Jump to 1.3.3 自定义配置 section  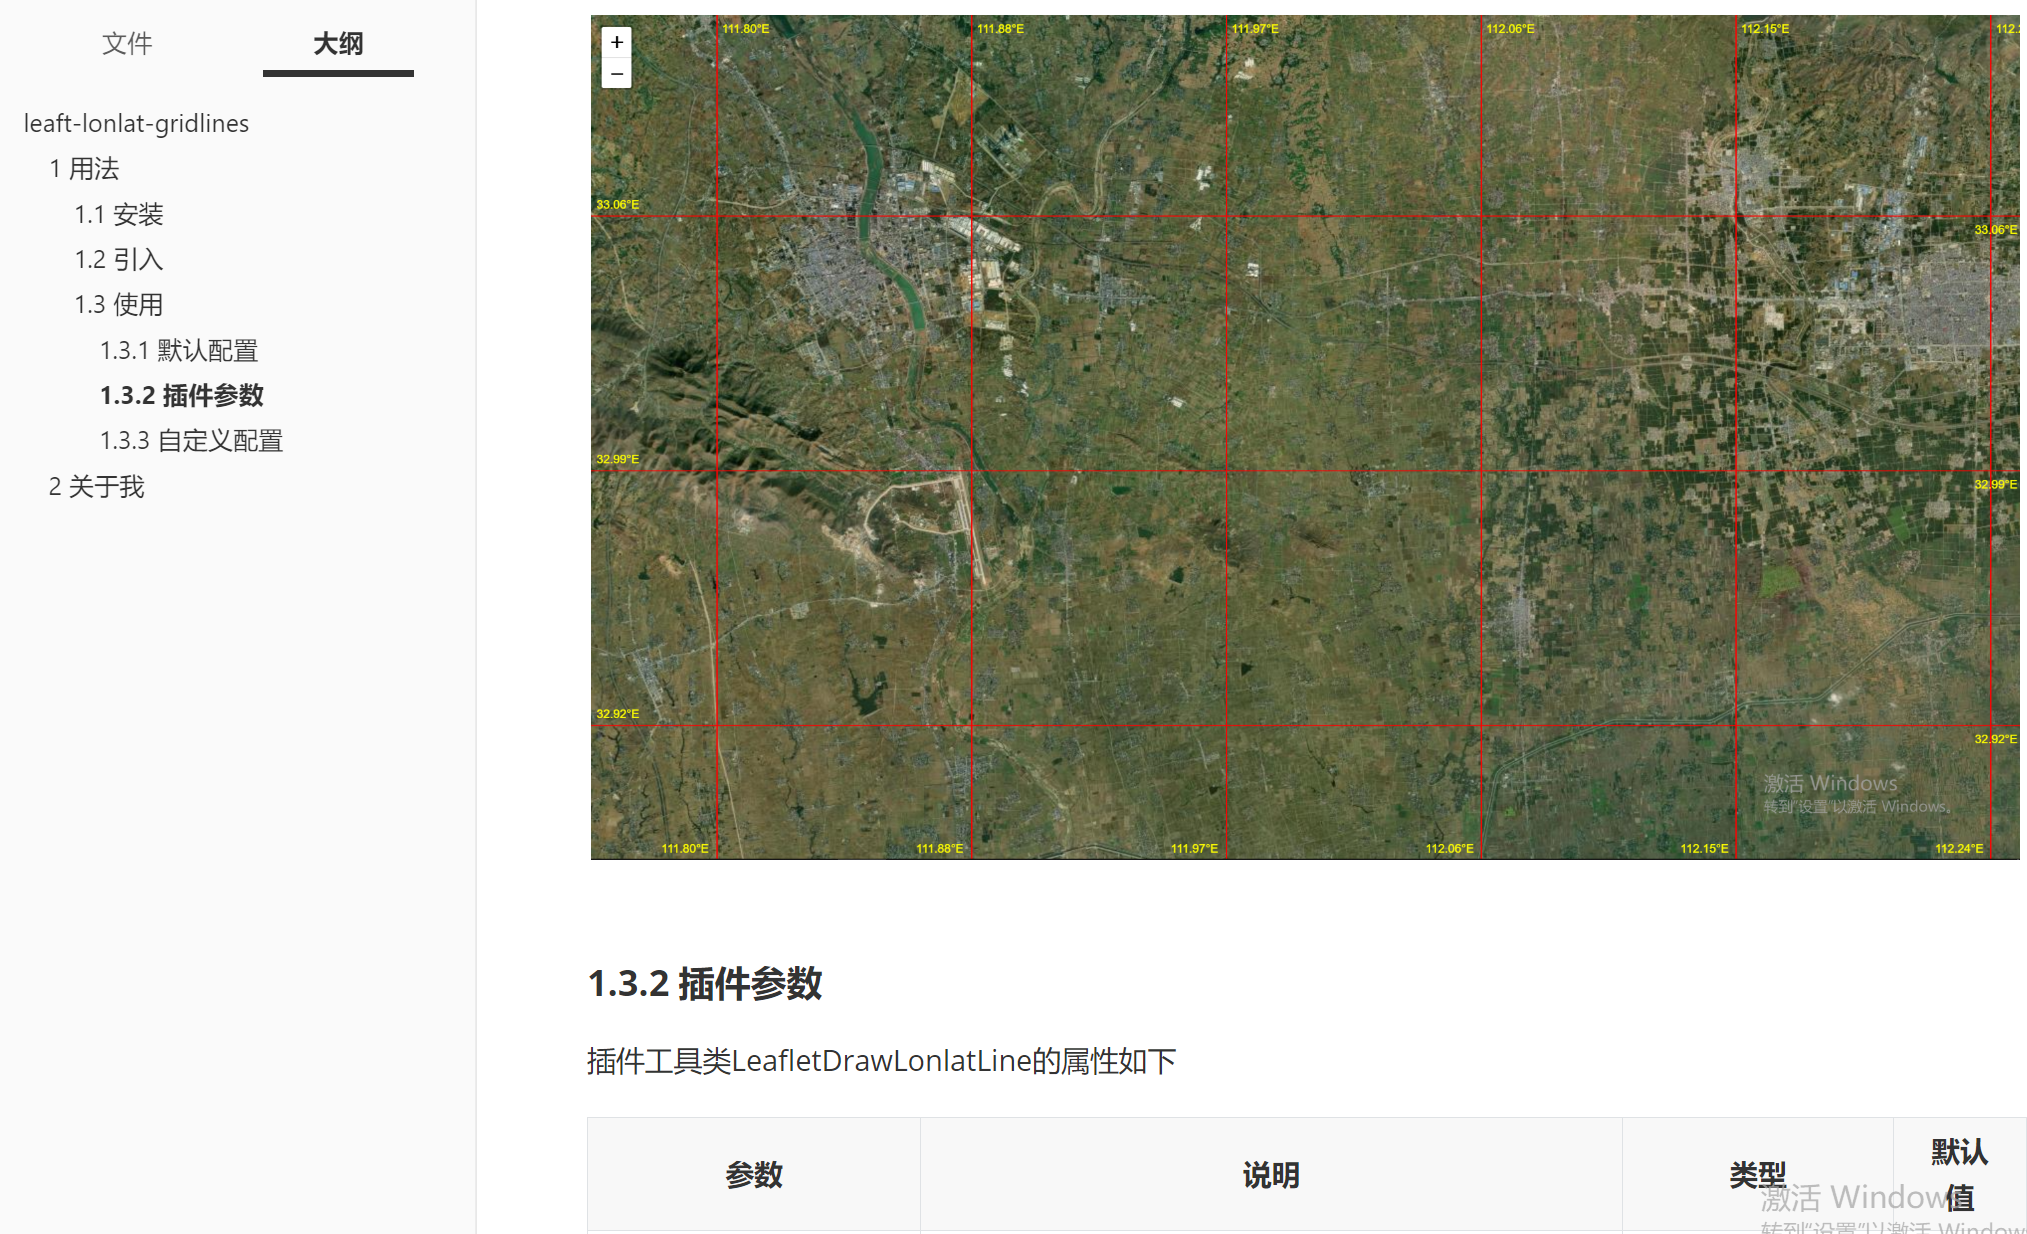[191, 441]
